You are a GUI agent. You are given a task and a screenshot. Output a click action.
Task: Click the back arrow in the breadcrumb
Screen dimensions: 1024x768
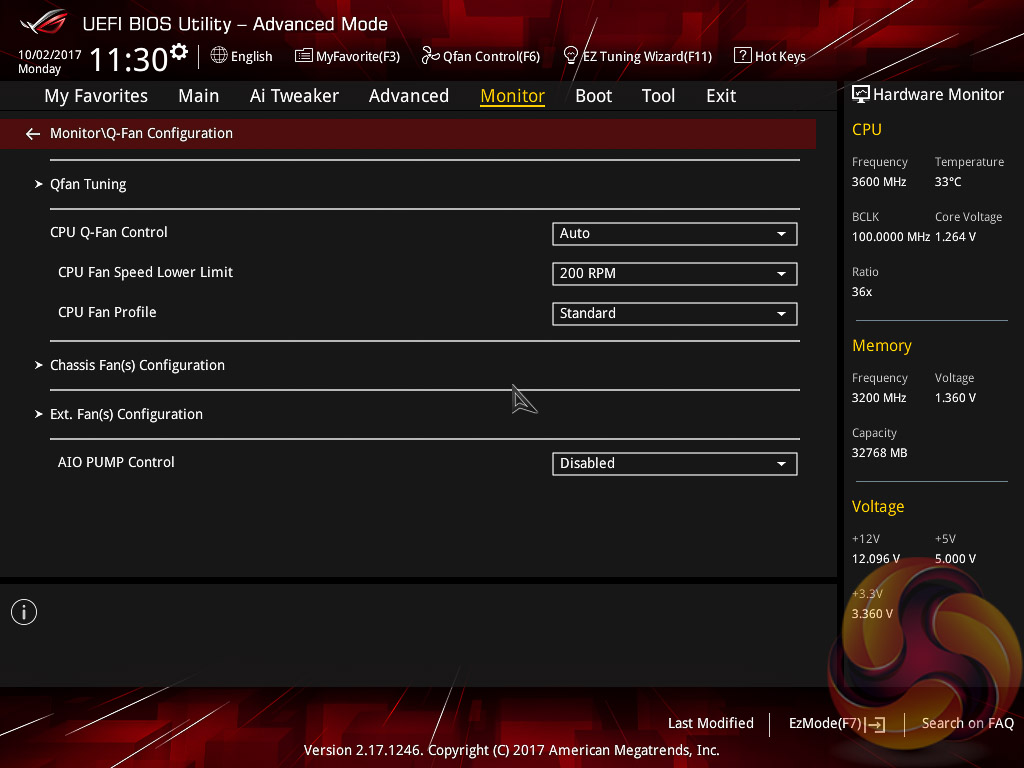coord(33,134)
